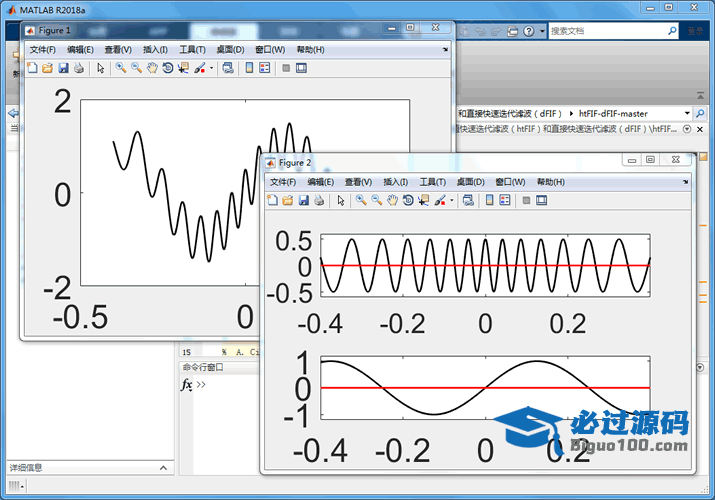Image resolution: width=715 pixels, height=500 pixels.
Task: Insert Legend in Figure 2
Action: (505, 201)
